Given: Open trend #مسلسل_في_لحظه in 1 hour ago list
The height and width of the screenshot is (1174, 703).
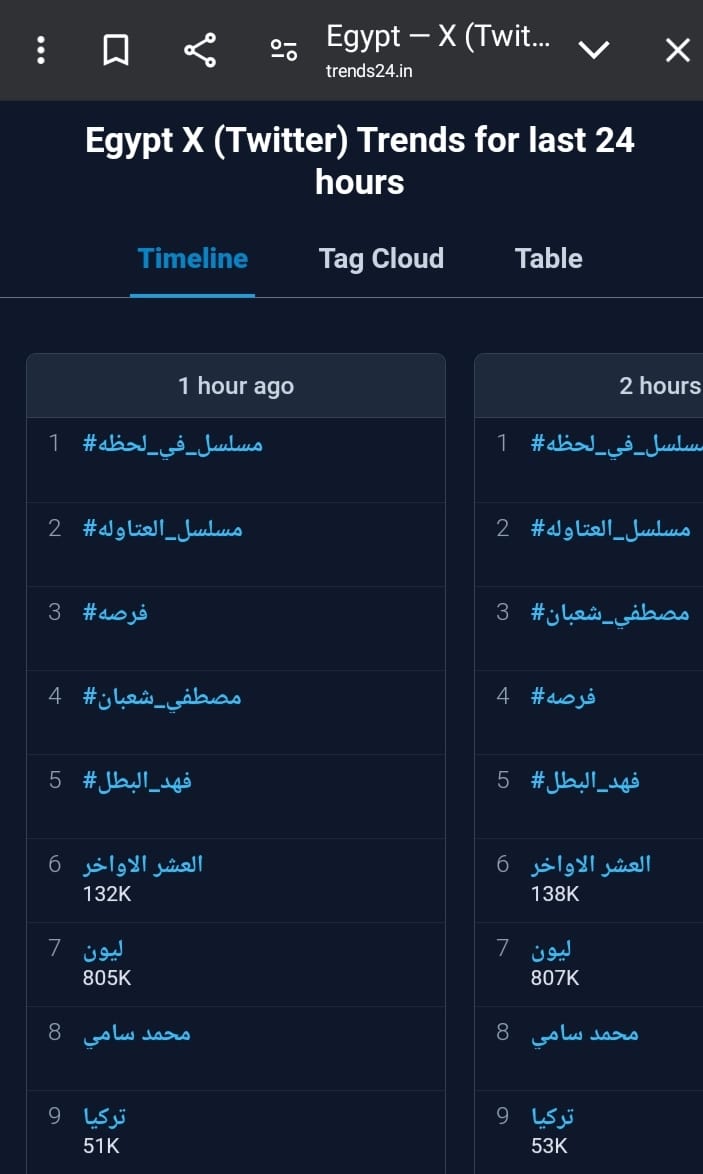Looking at the screenshot, I should coord(173,443).
